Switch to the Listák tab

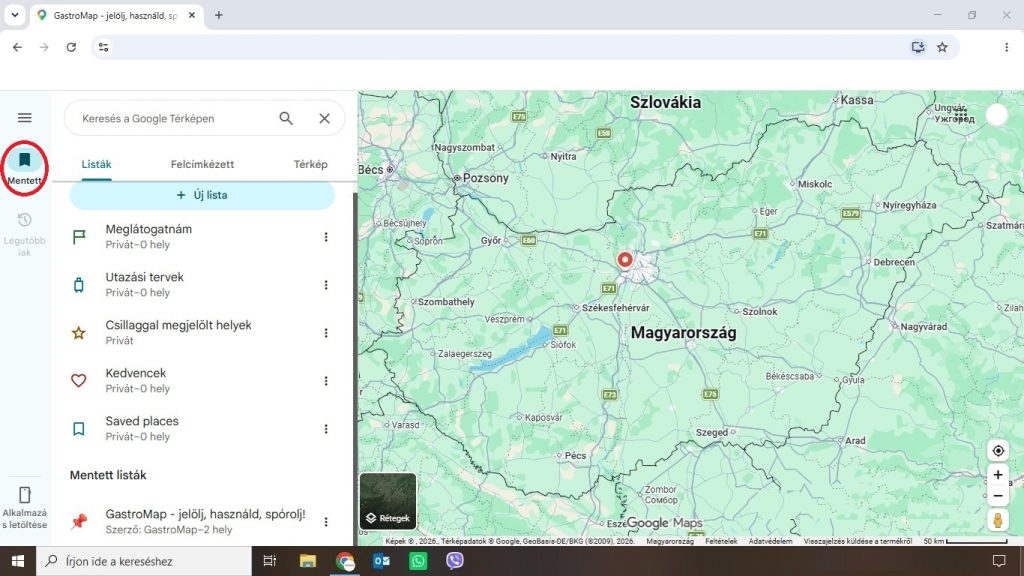[96, 165]
